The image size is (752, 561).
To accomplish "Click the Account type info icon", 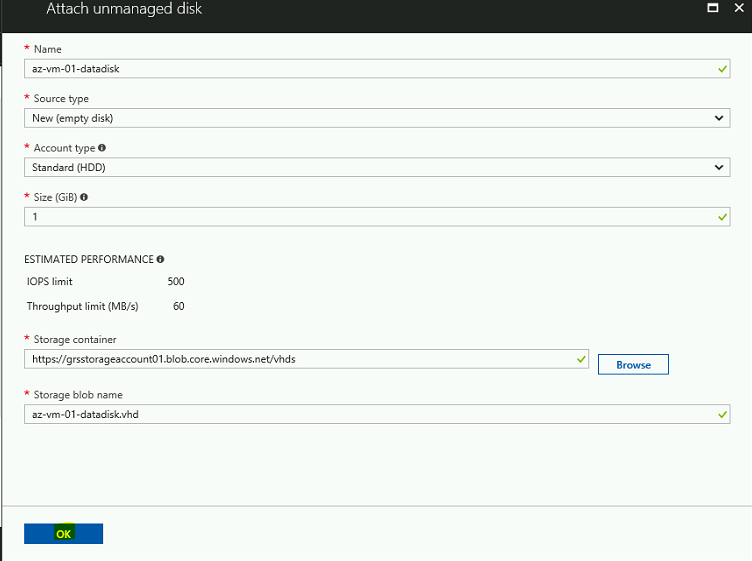I will (x=102, y=148).
